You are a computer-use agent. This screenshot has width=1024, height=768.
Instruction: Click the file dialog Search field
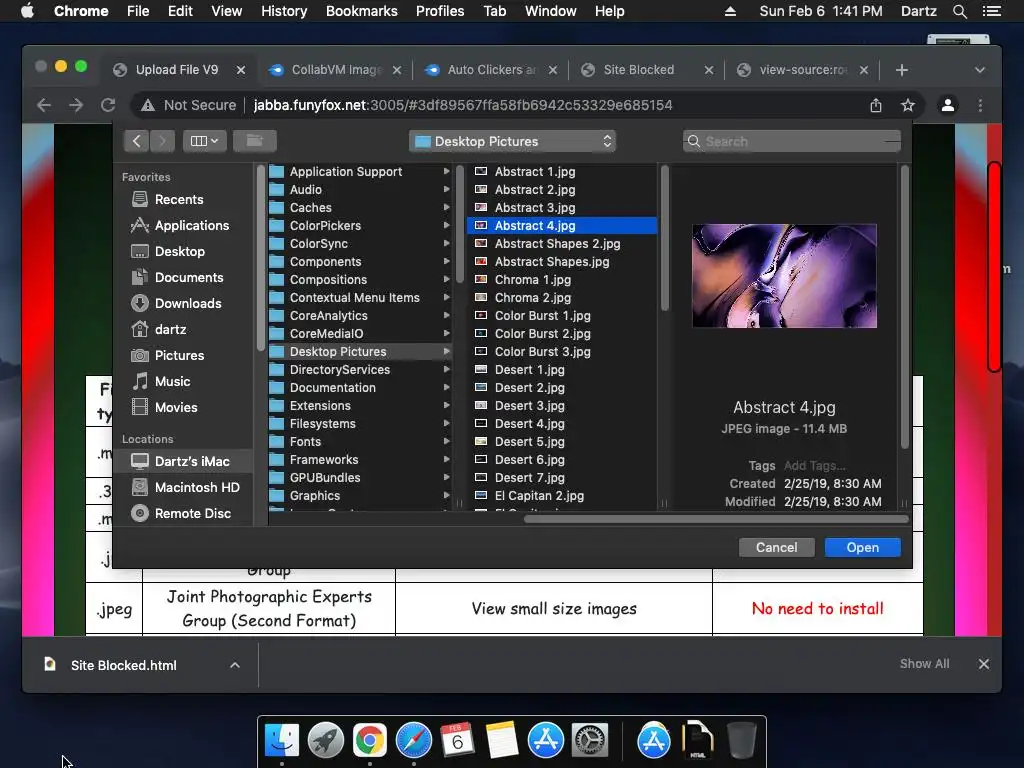tap(792, 141)
